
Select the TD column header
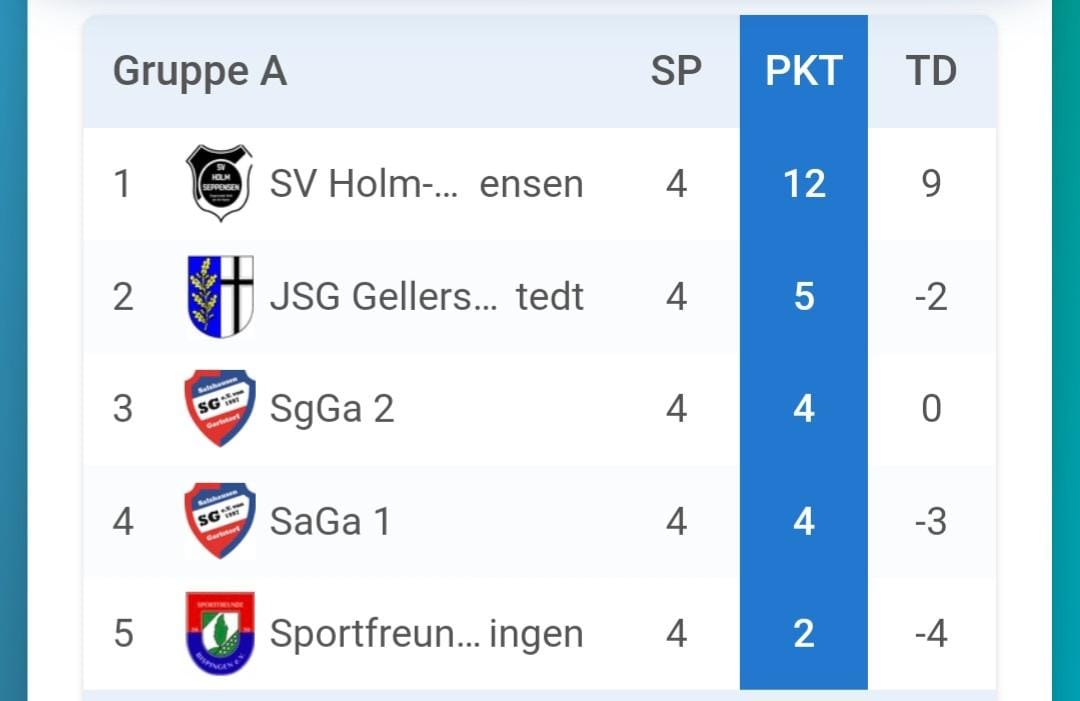click(931, 71)
